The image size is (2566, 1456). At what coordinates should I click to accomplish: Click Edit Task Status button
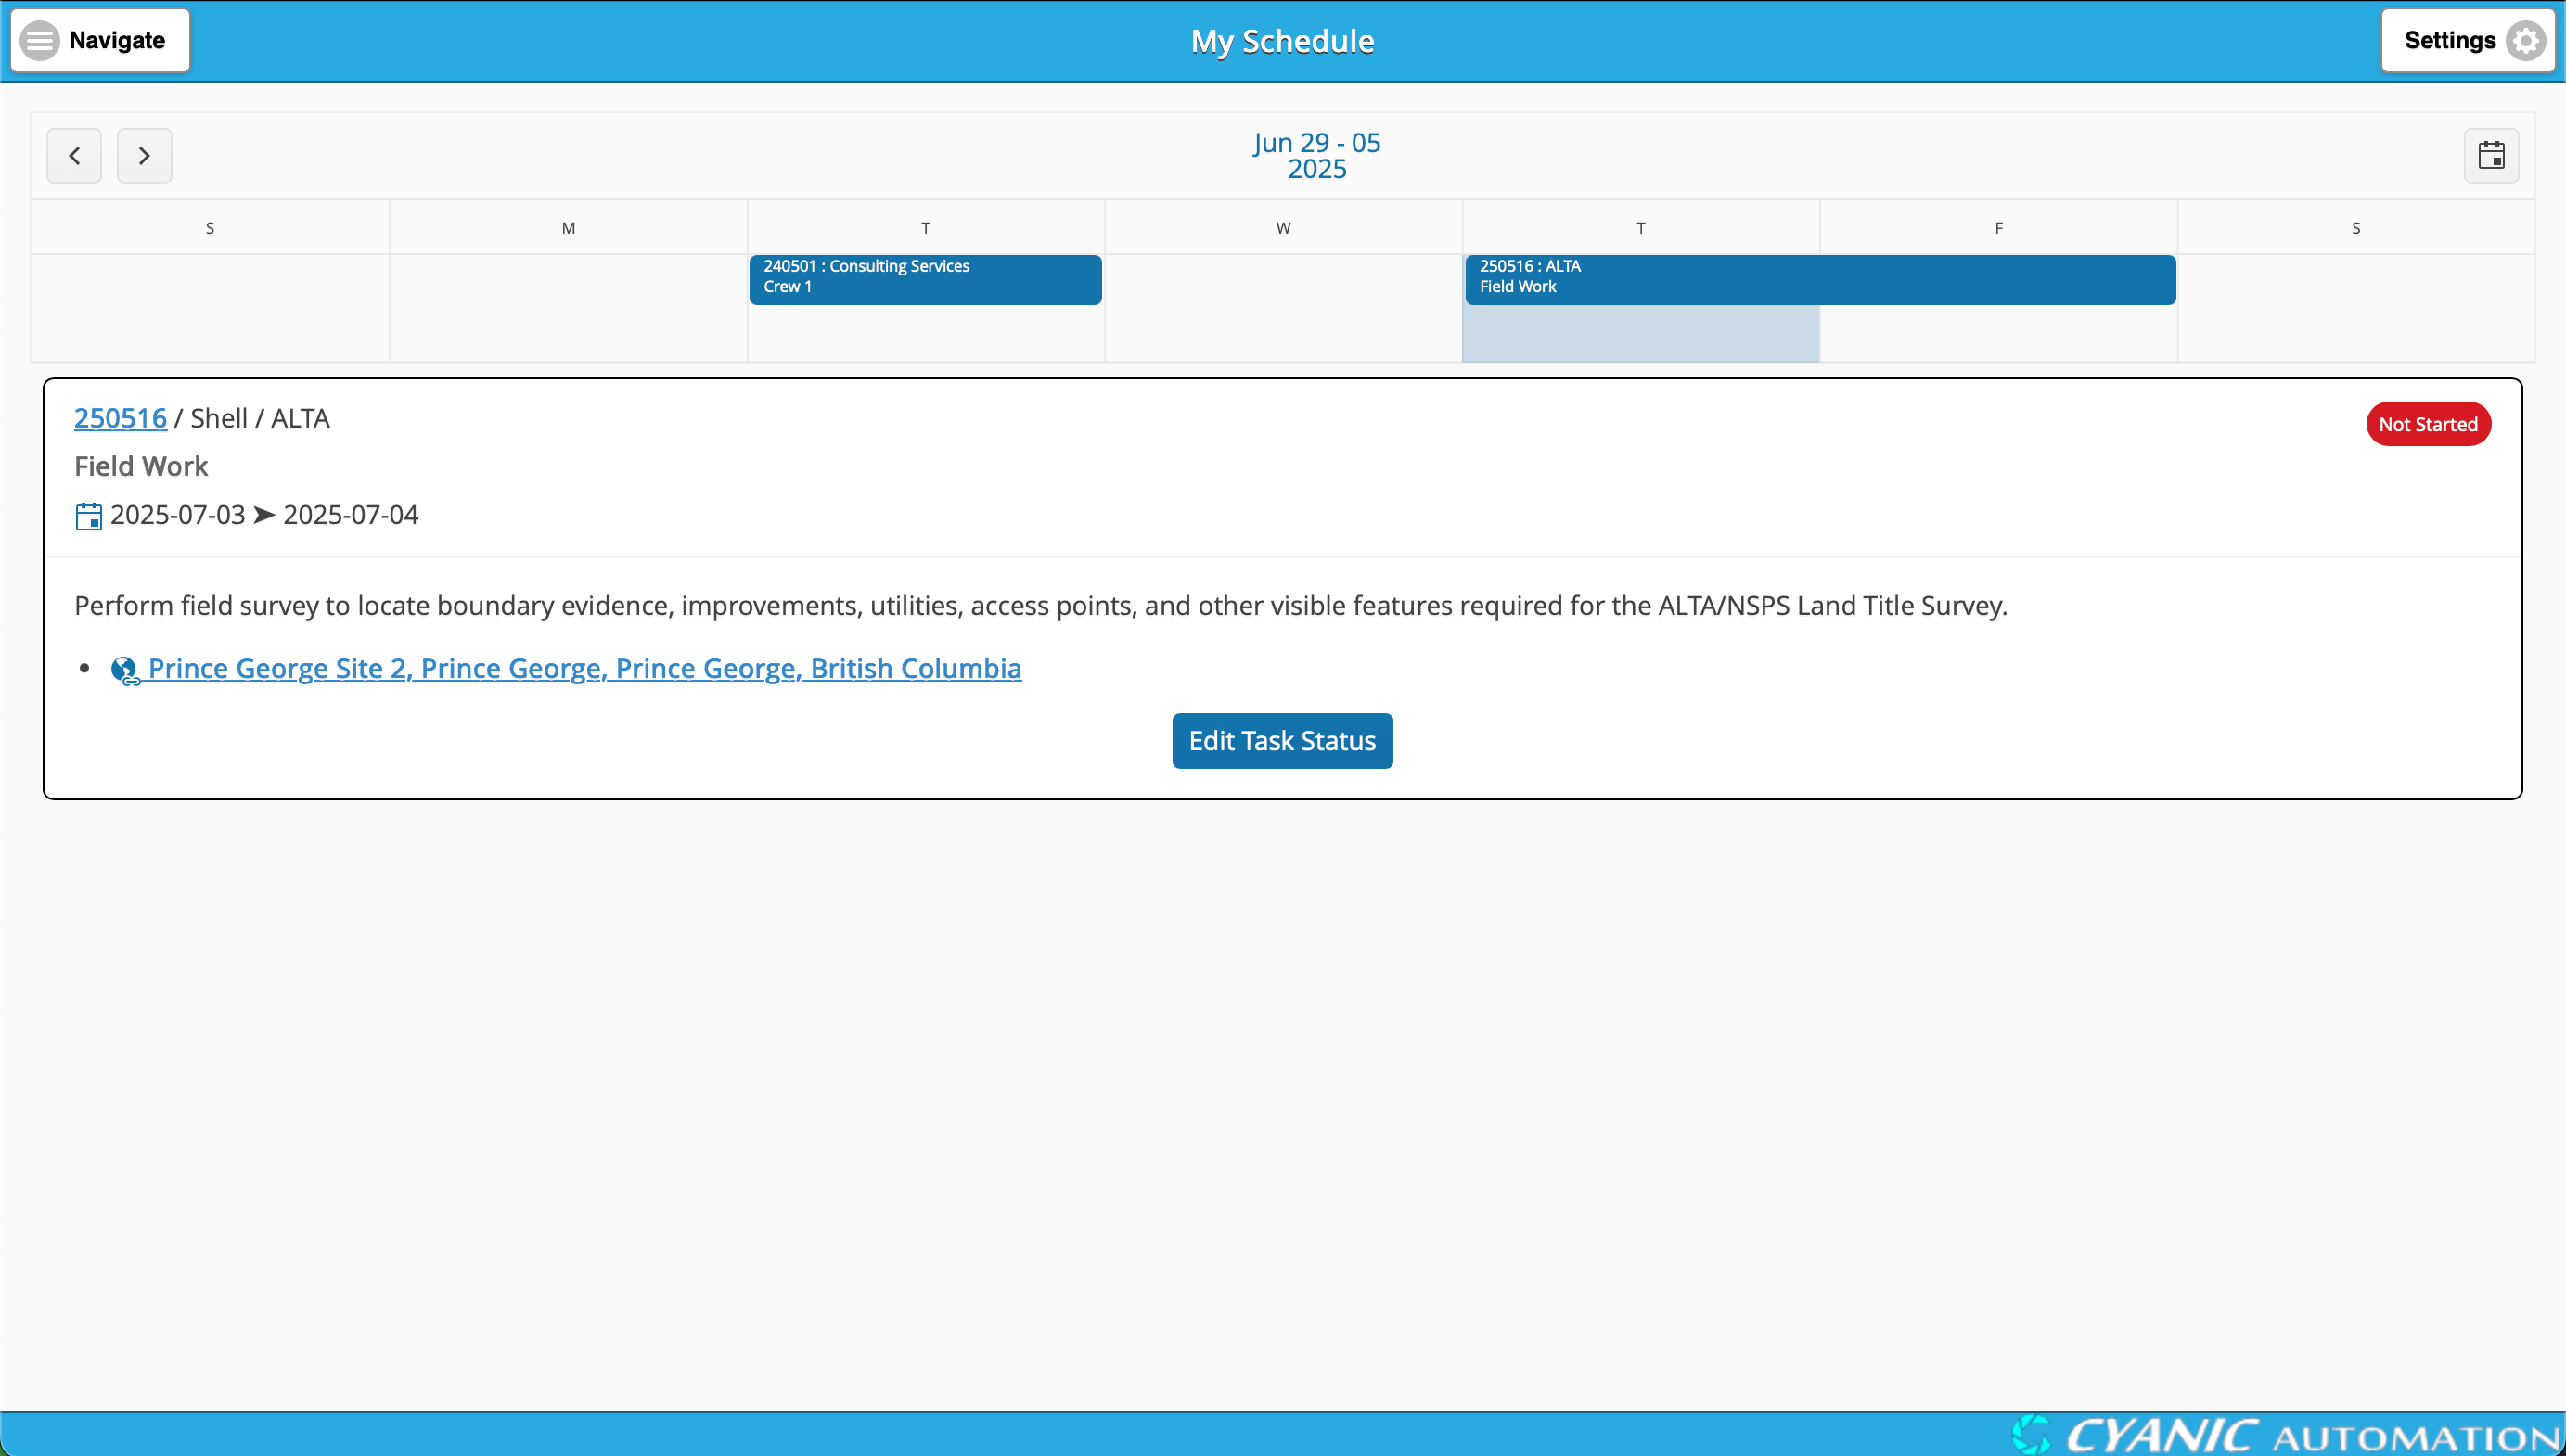pyautogui.click(x=1282, y=741)
